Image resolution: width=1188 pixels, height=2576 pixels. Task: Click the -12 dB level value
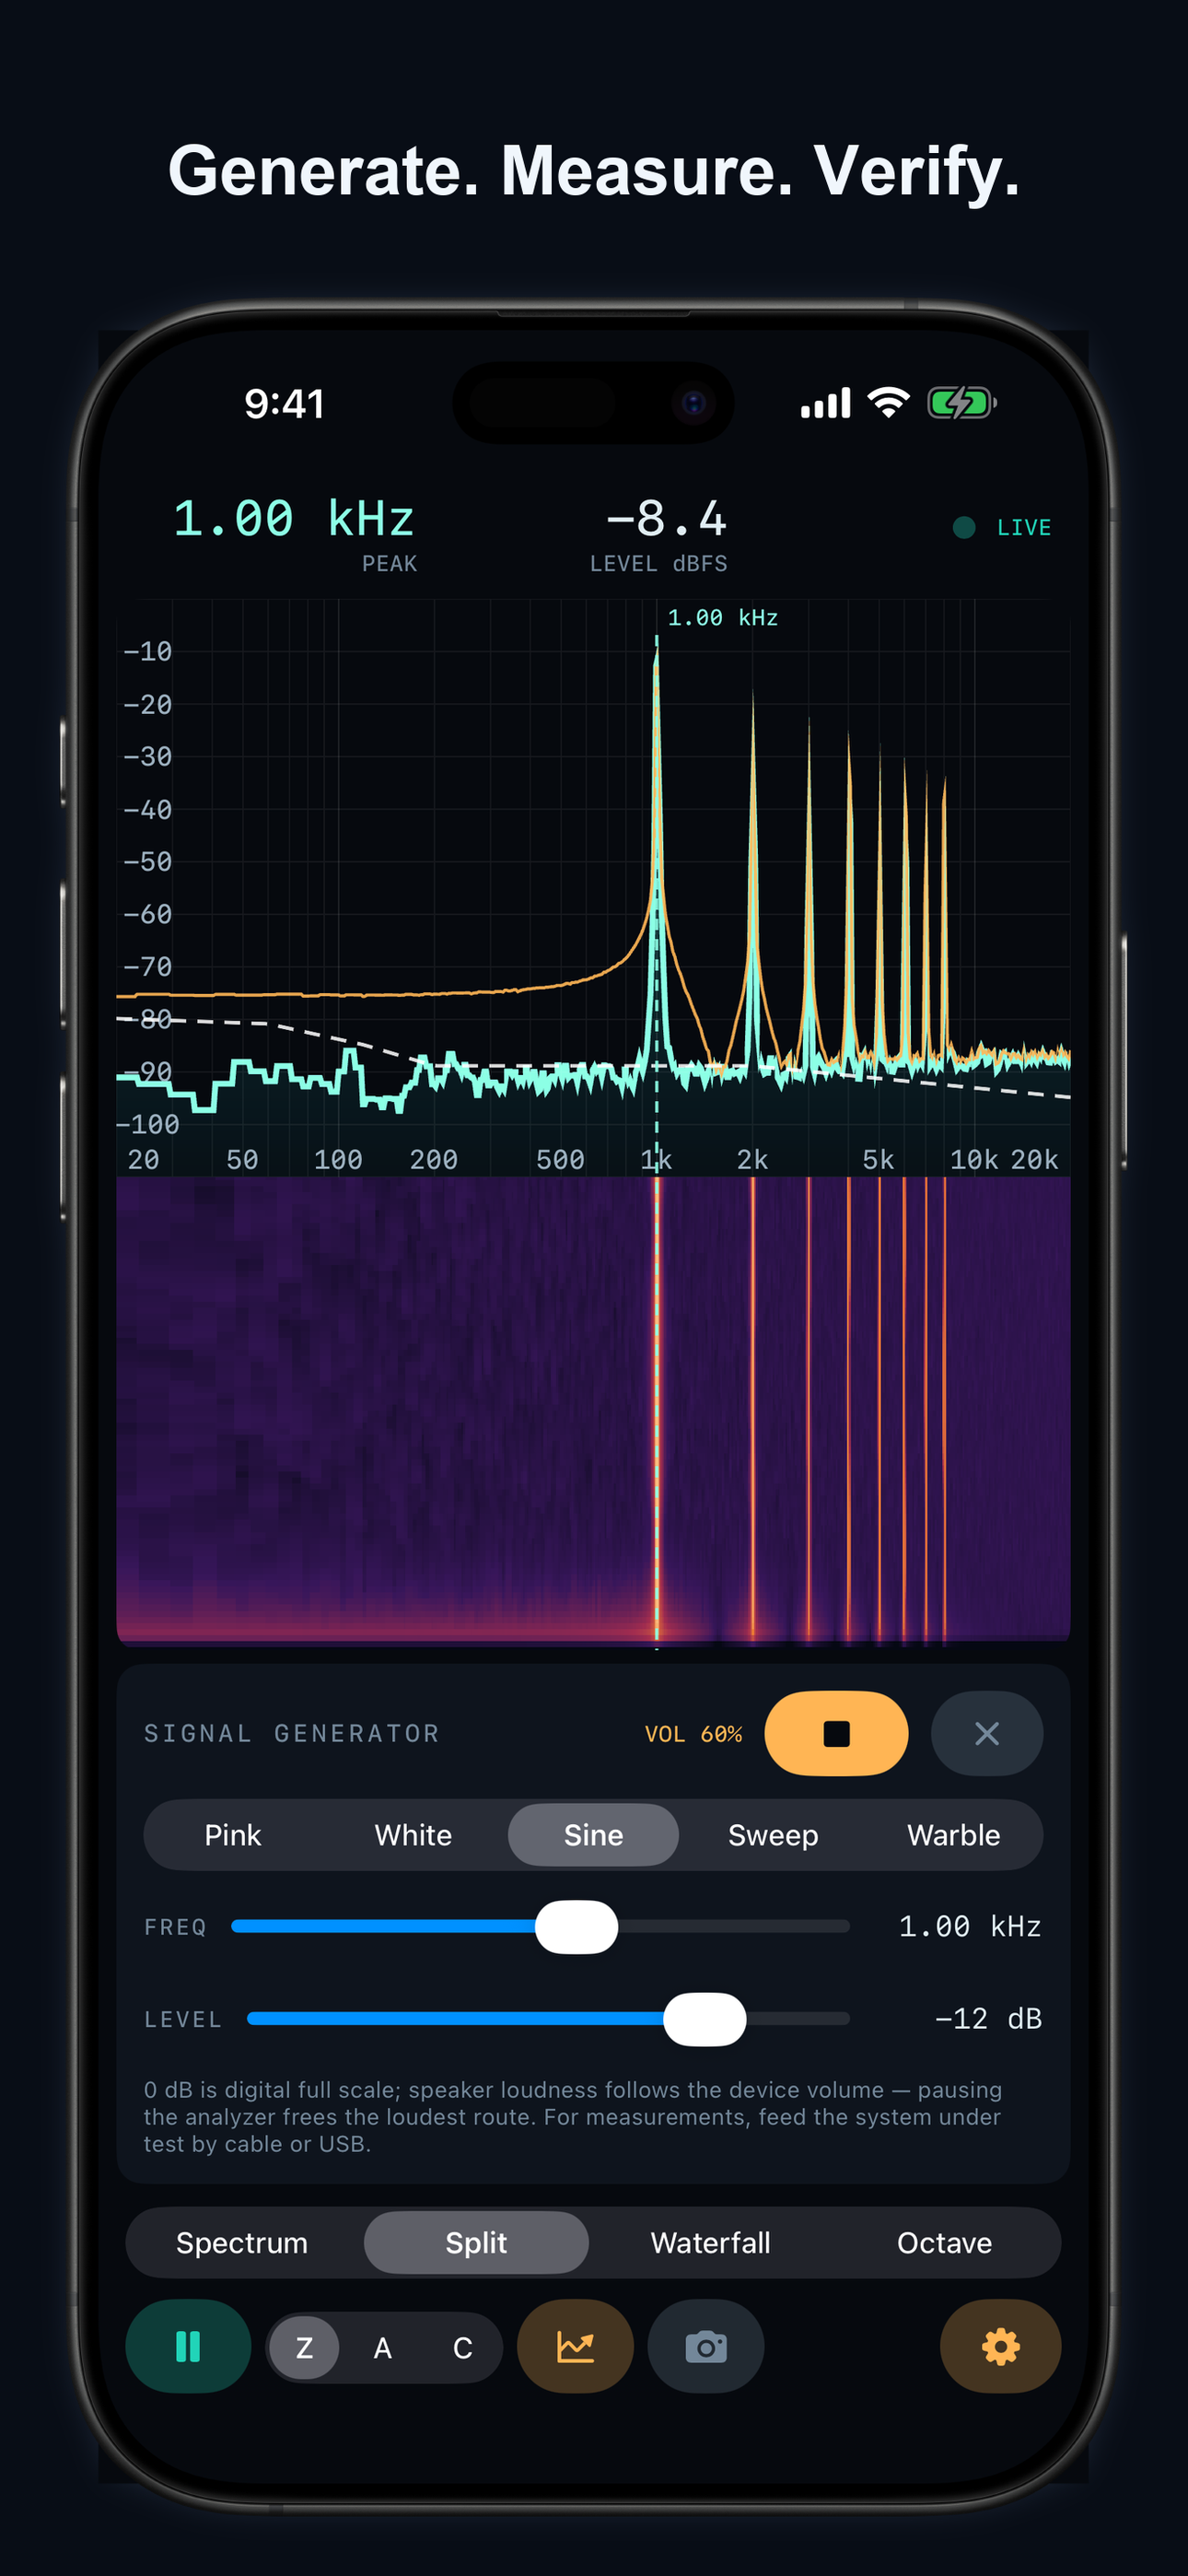[988, 2019]
